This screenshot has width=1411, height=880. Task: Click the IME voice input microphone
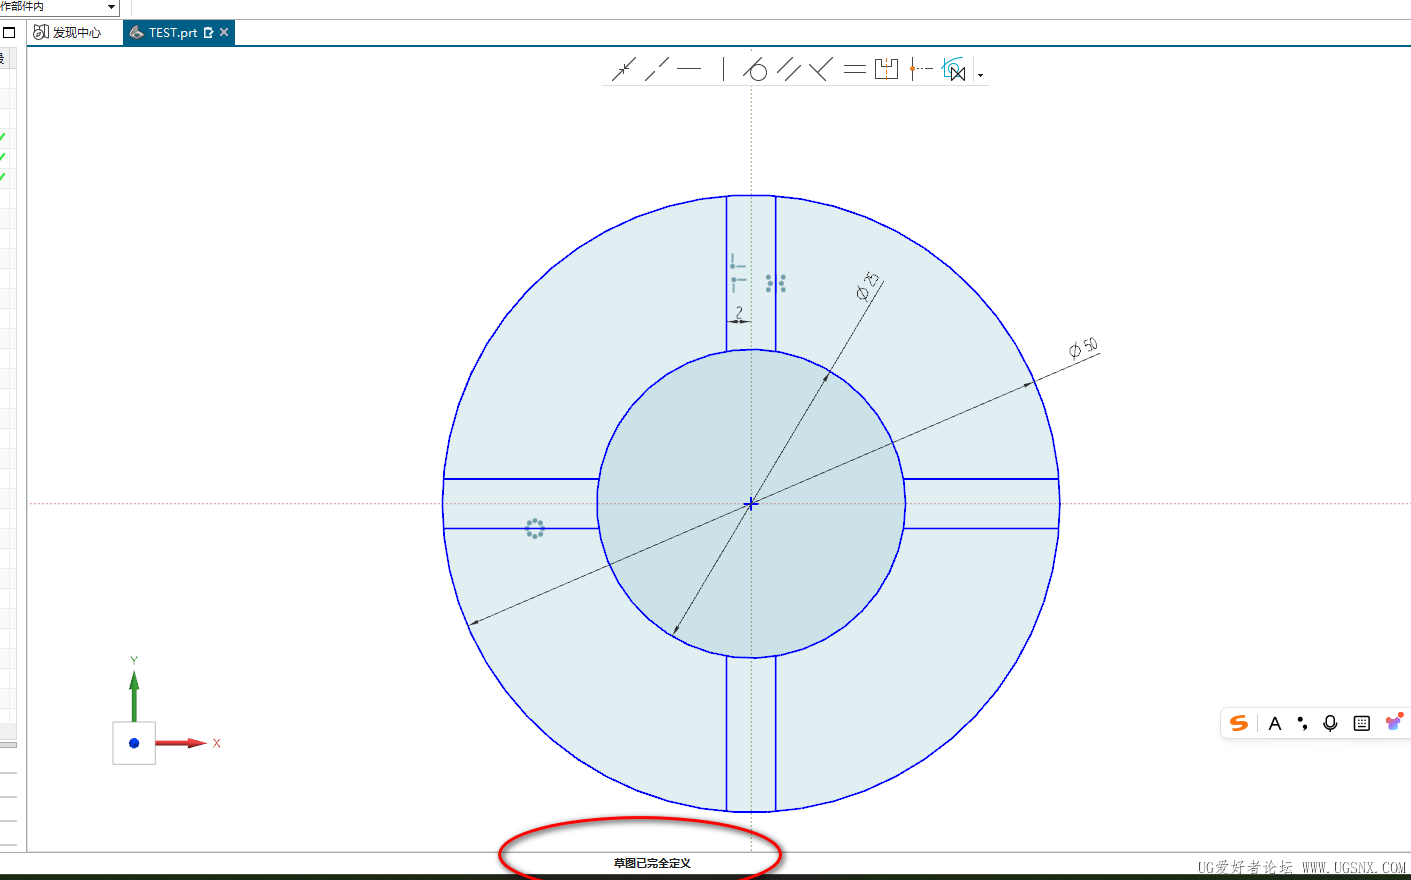coord(1330,723)
